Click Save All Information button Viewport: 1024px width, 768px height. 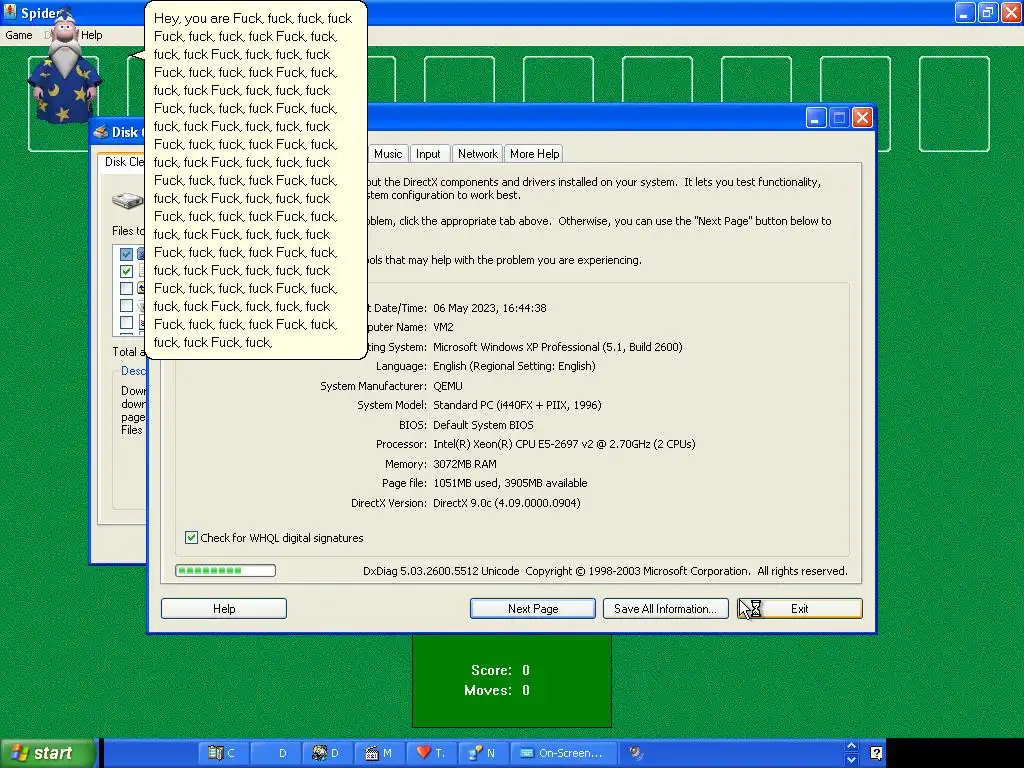(665, 609)
